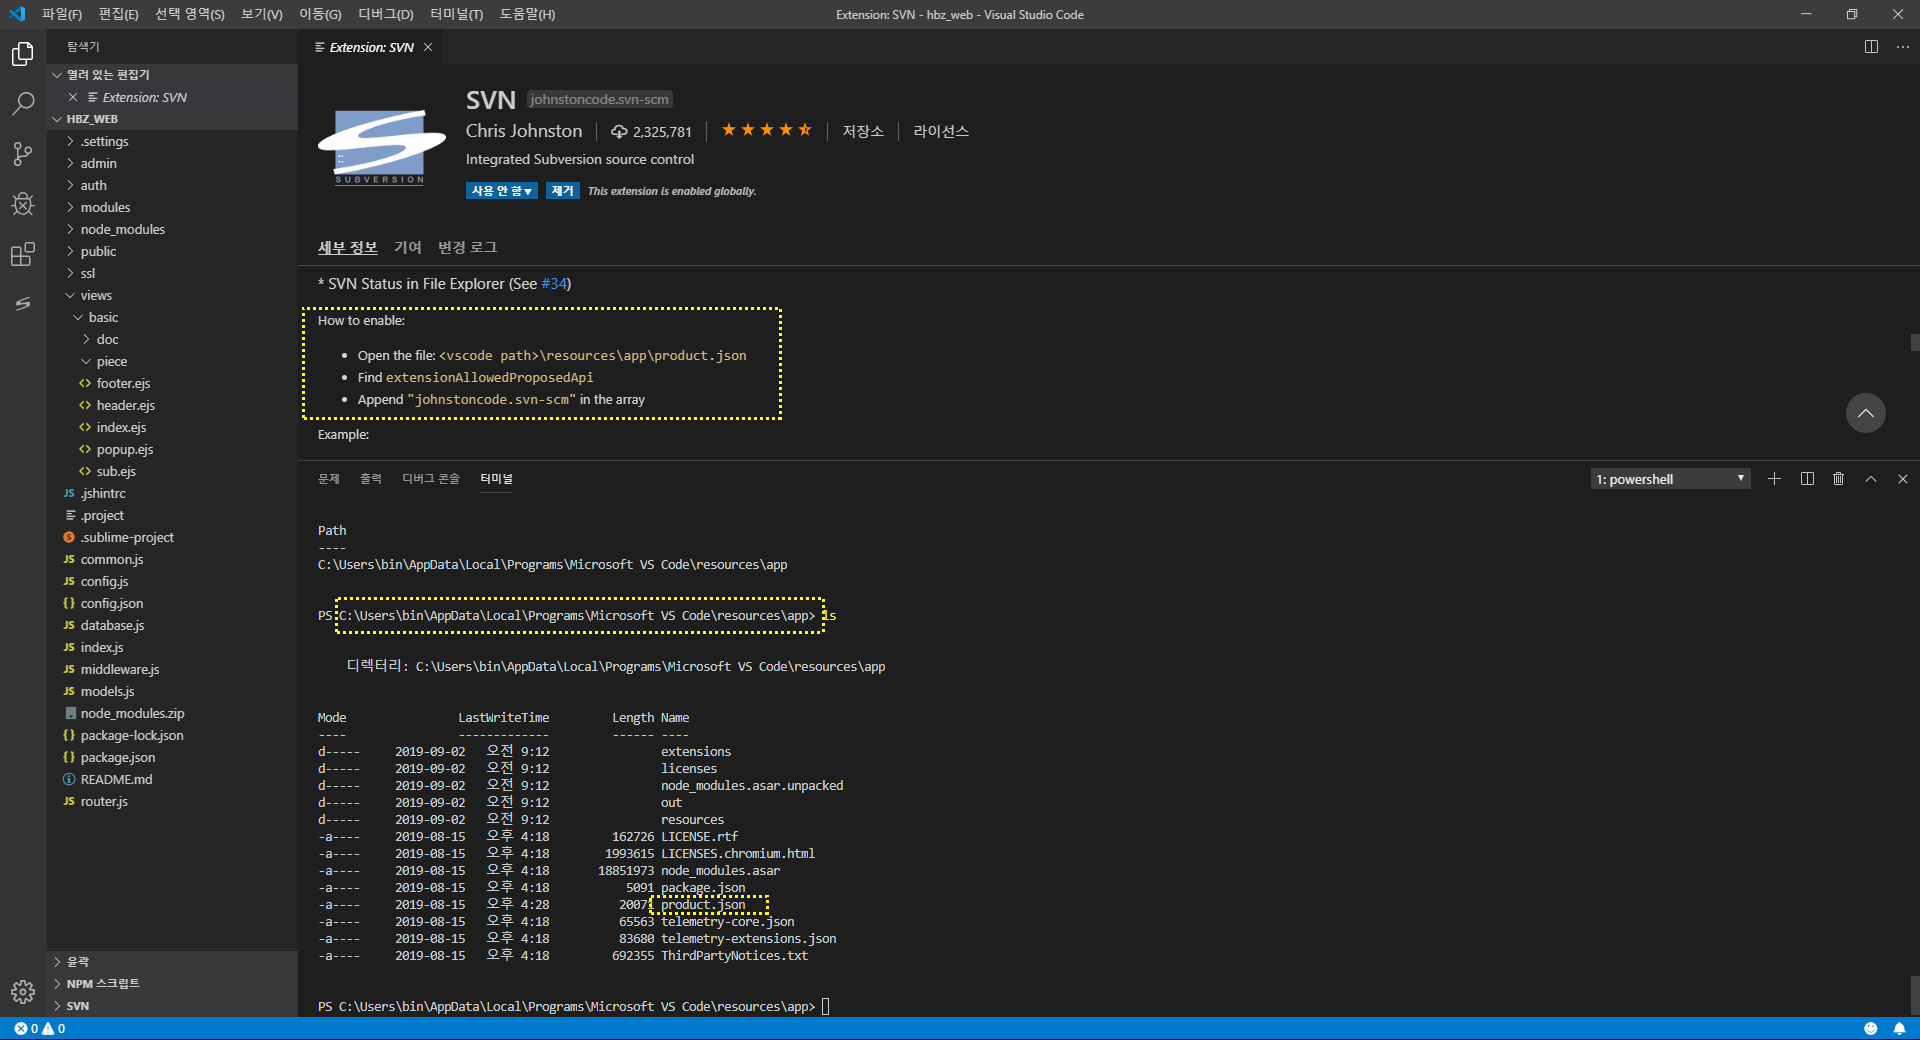Kill the terminal with trash icon
Screen dimensions: 1920x1040
pos(1838,479)
